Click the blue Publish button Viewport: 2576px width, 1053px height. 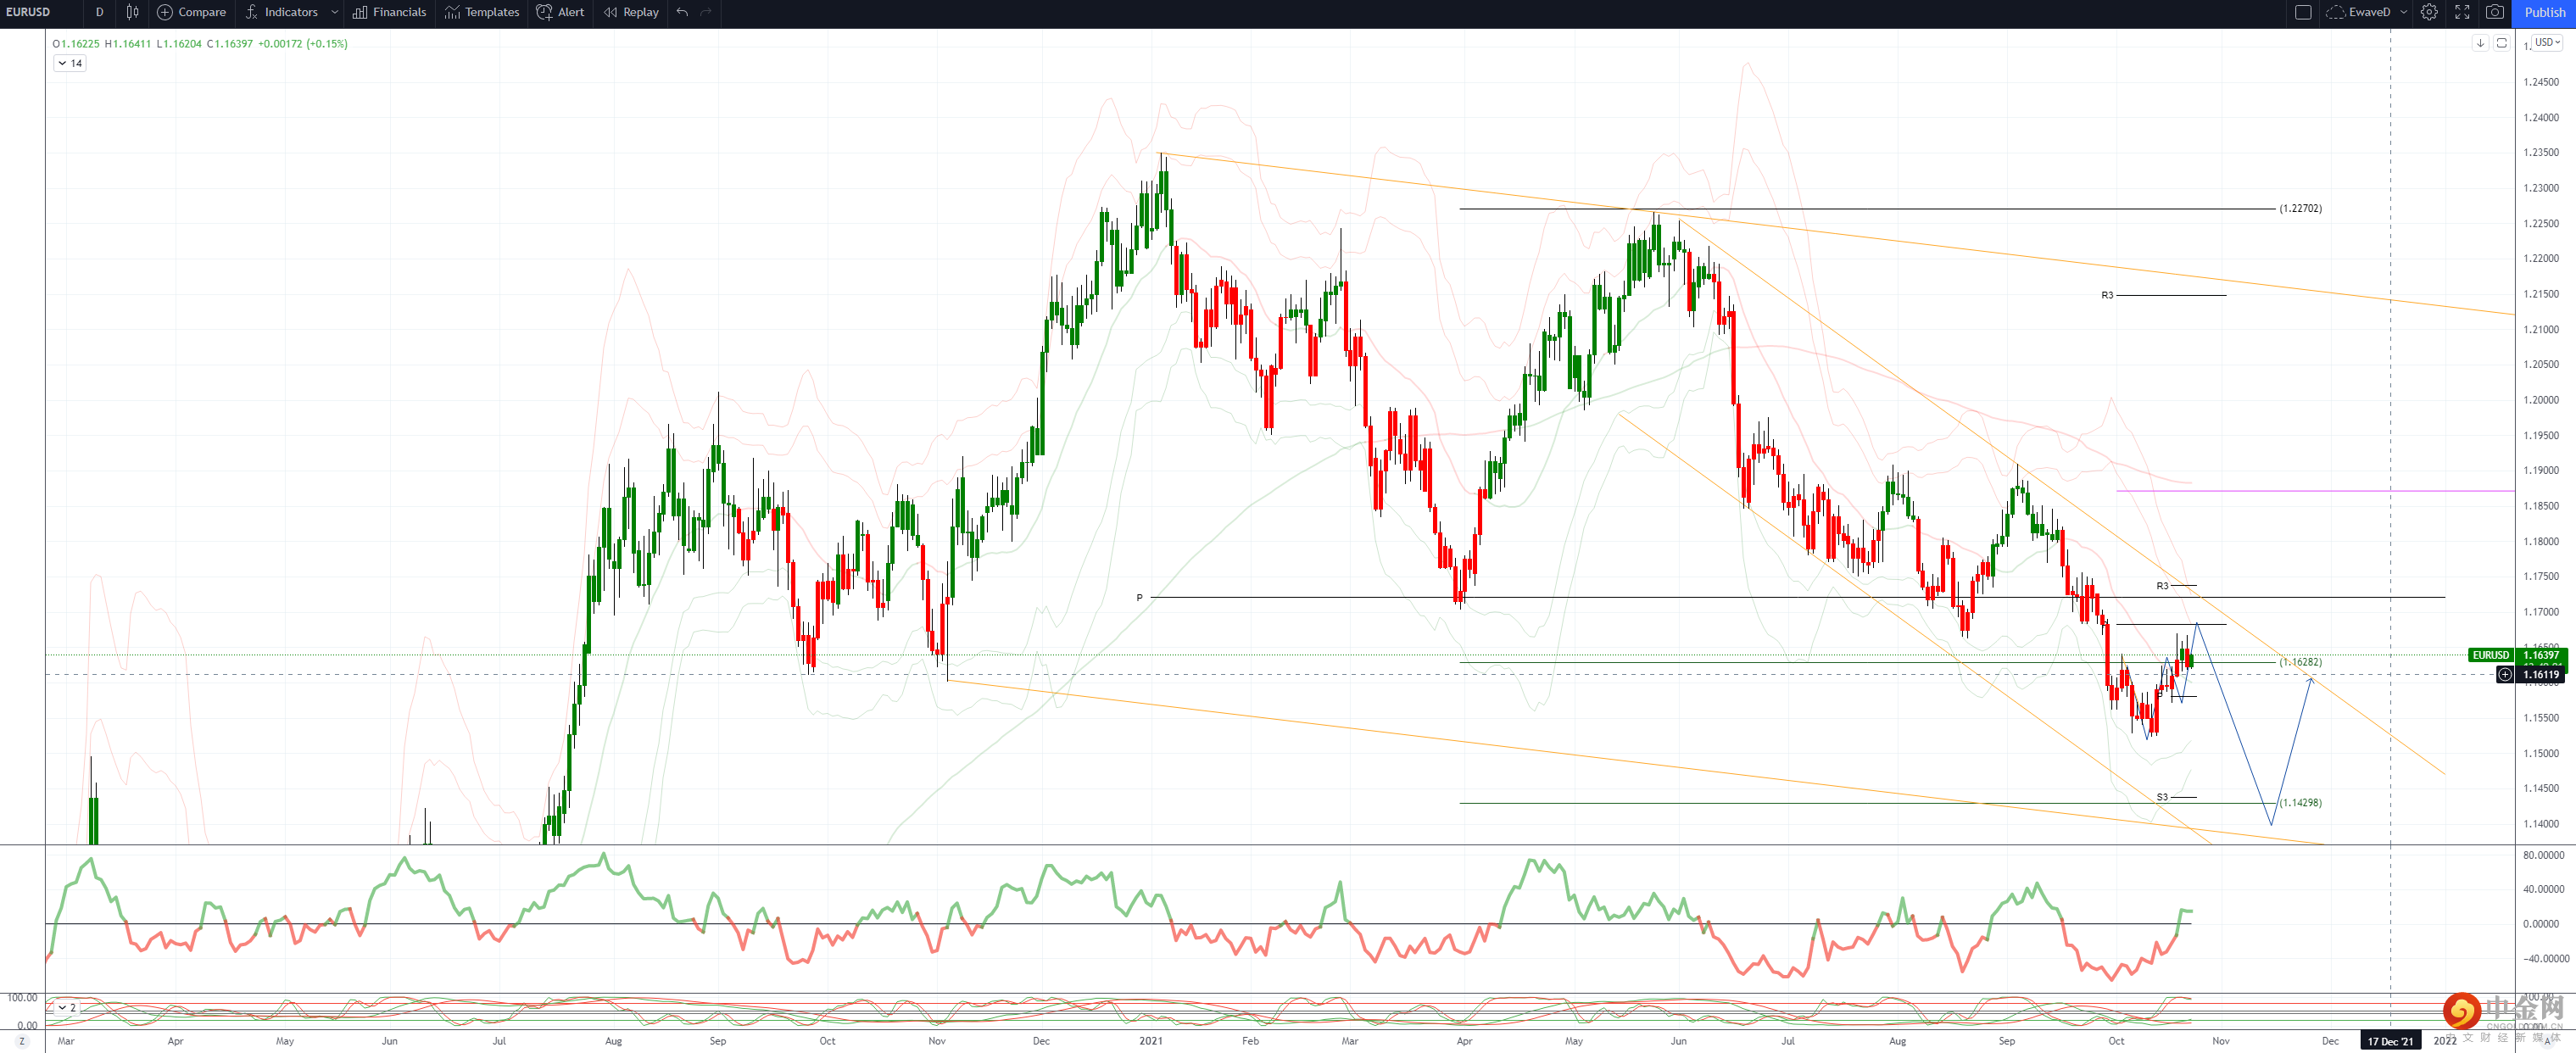2544,12
